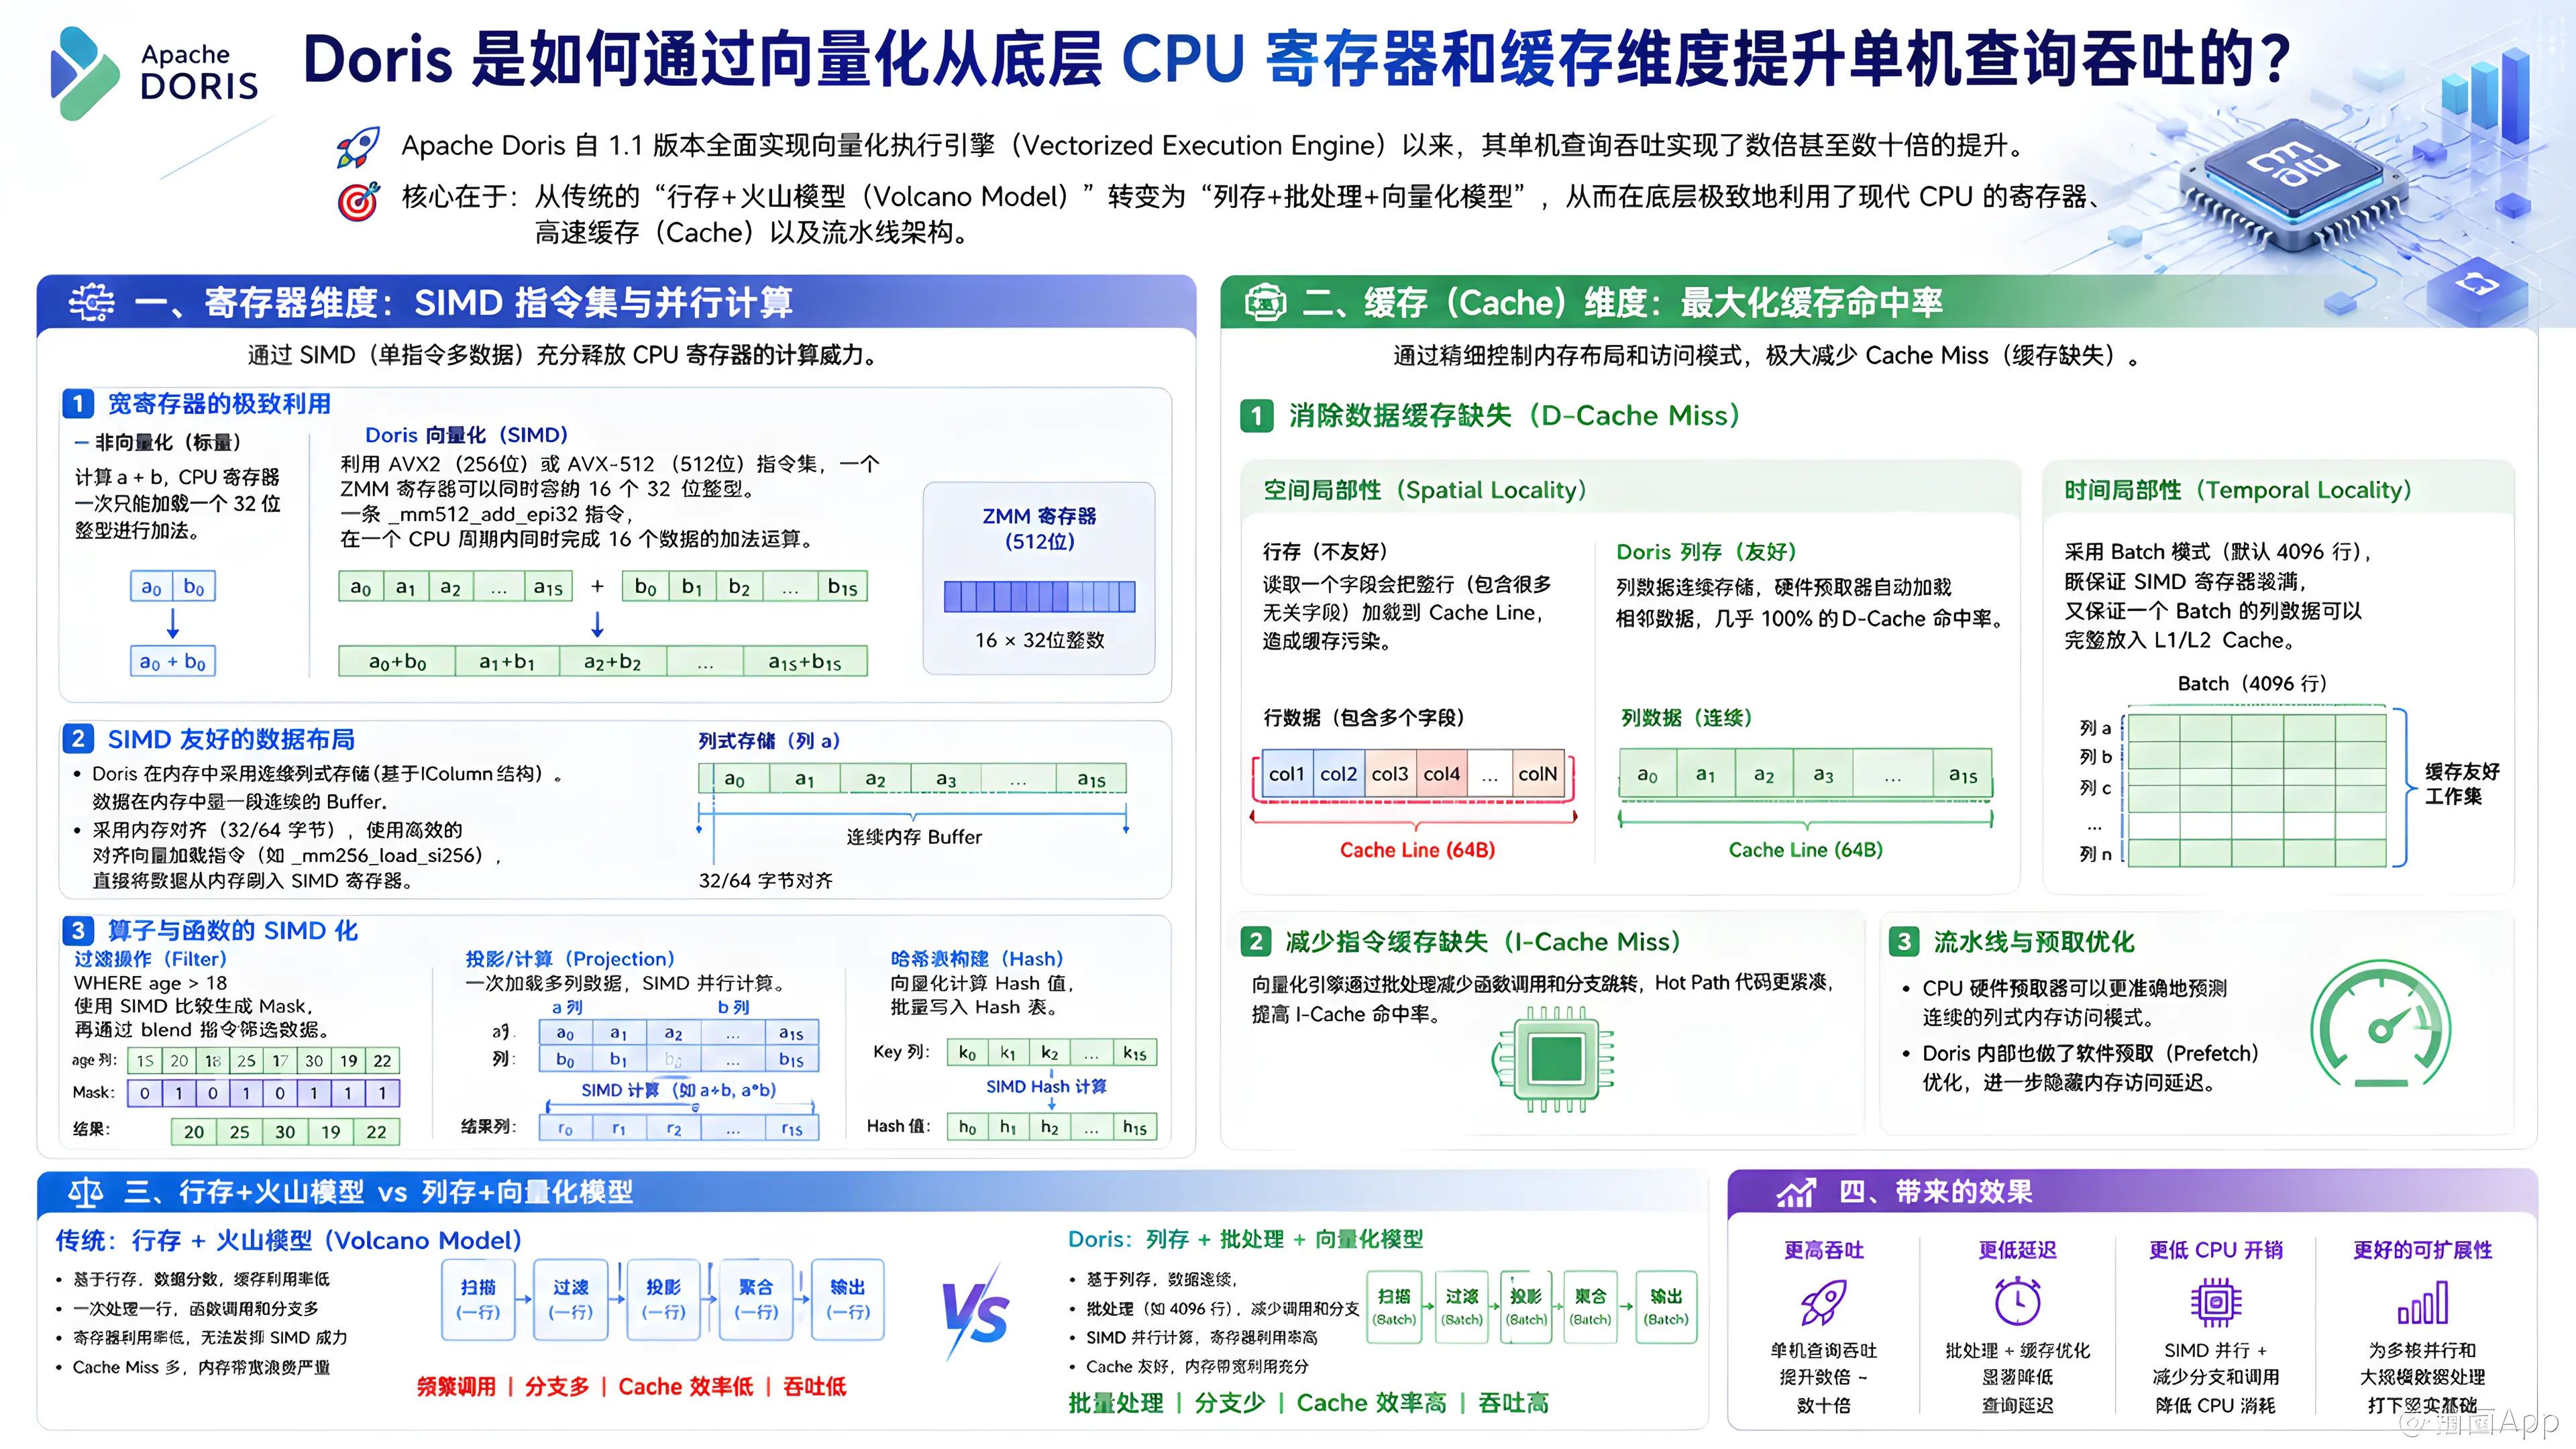Click the colN cell in the row data
The height and width of the screenshot is (1449, 2576).
(x=1537, y=774)
